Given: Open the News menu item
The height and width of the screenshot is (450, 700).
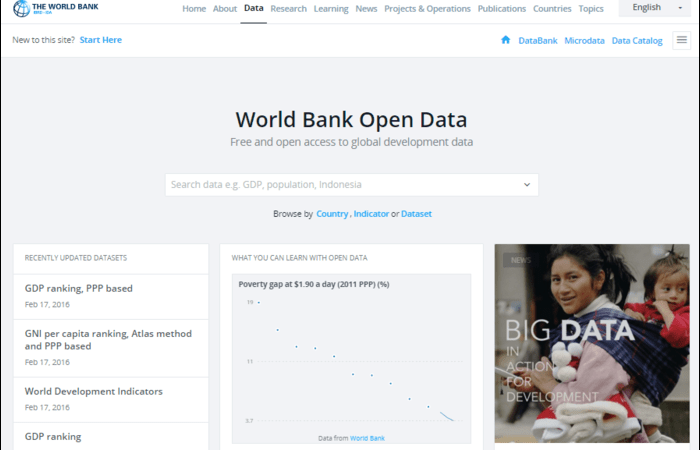Looking at the screenshot, I should pyautogui.click(x=366, y=8).
